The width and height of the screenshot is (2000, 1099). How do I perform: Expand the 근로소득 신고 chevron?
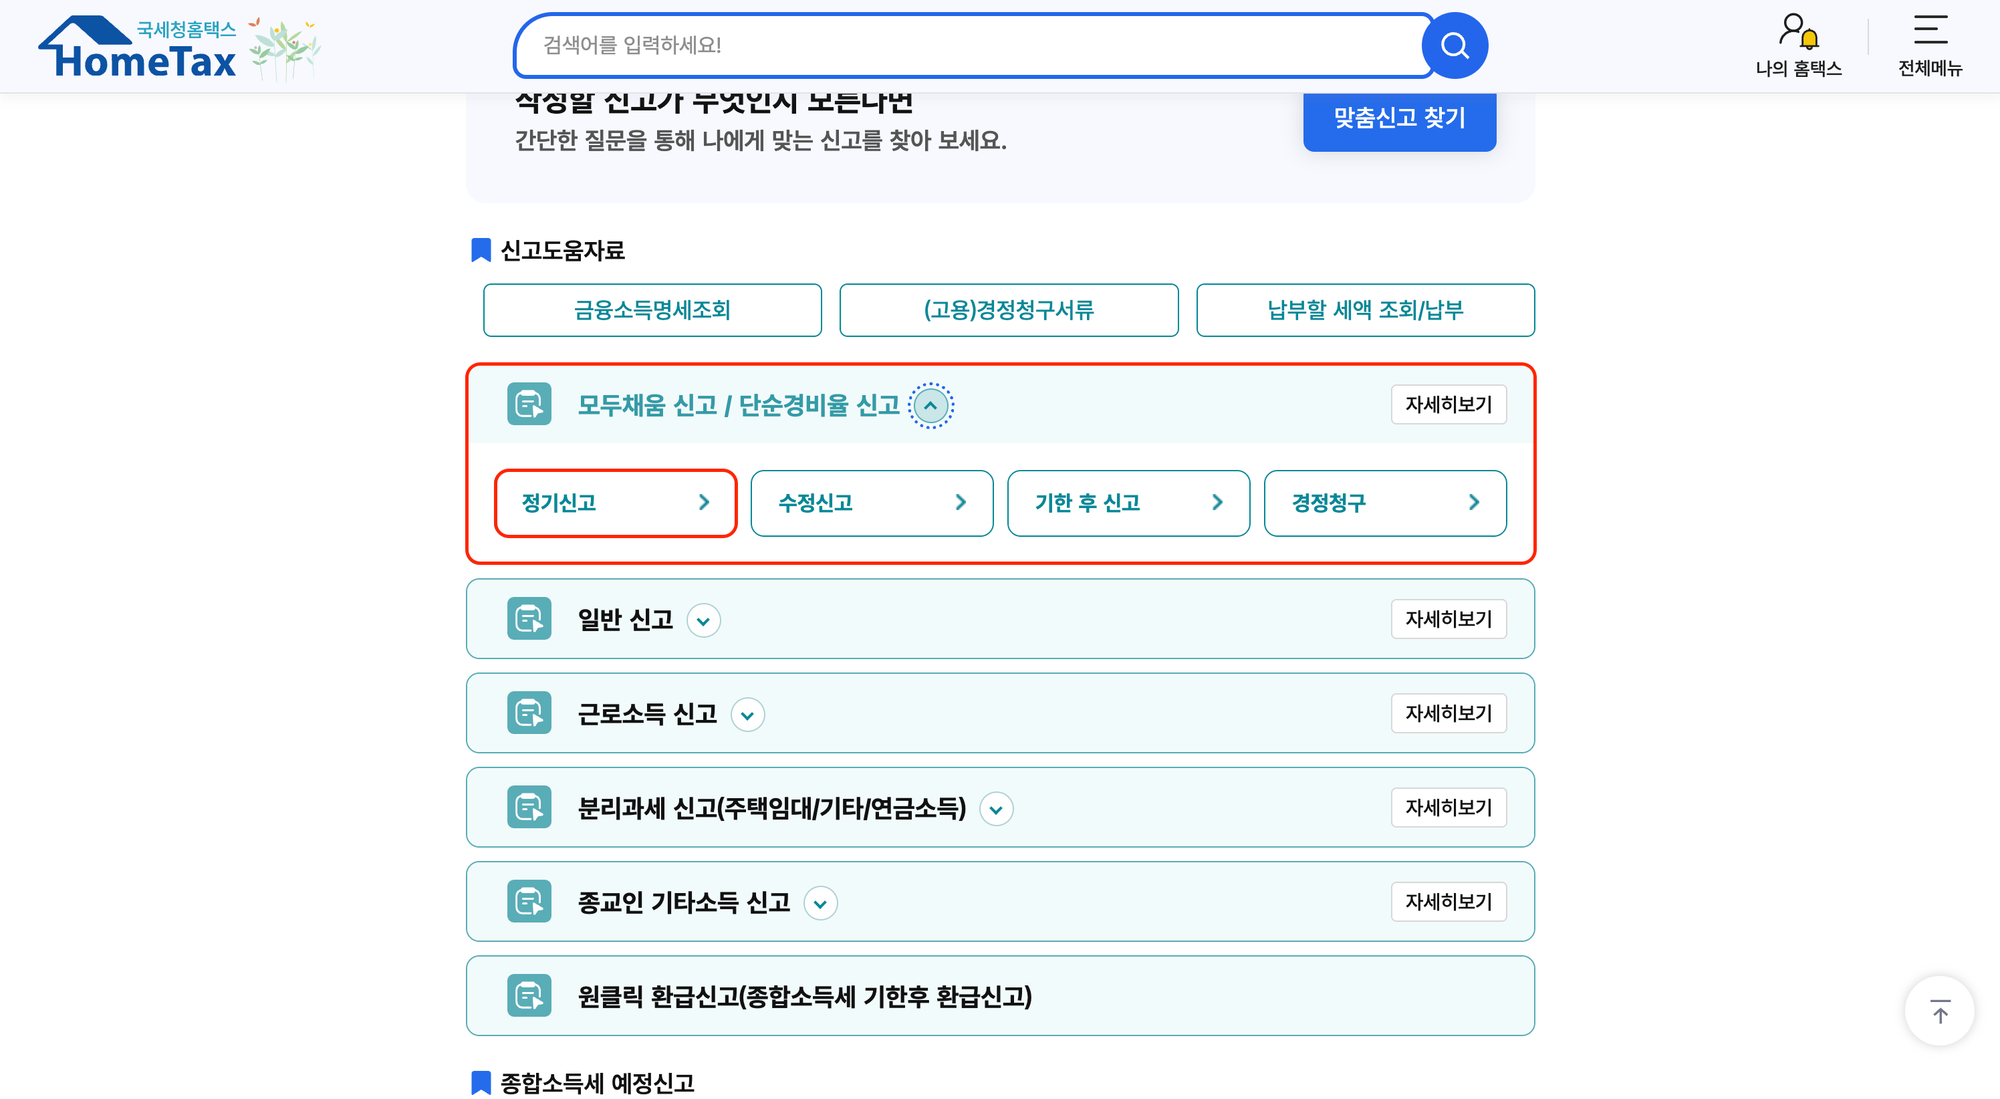tap(747, 715)
